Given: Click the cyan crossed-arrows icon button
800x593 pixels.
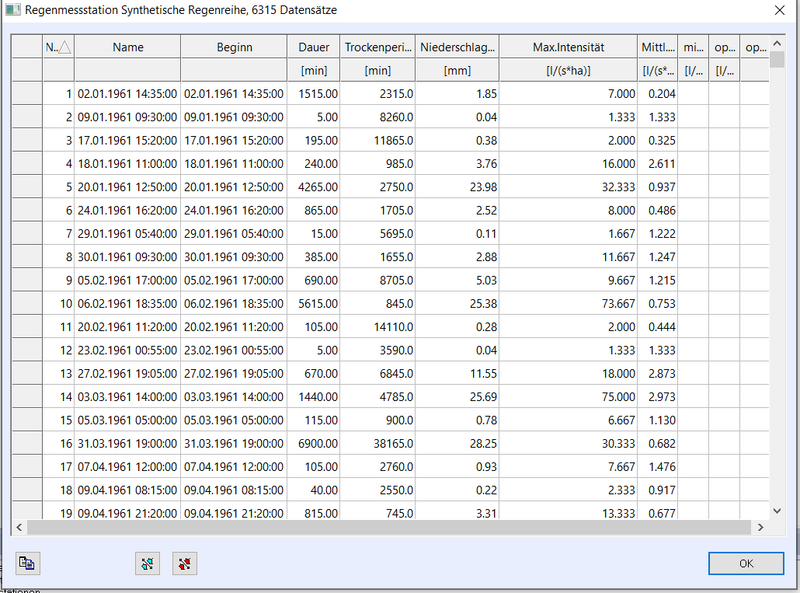Looking at the screenshot, I should 147,563.
